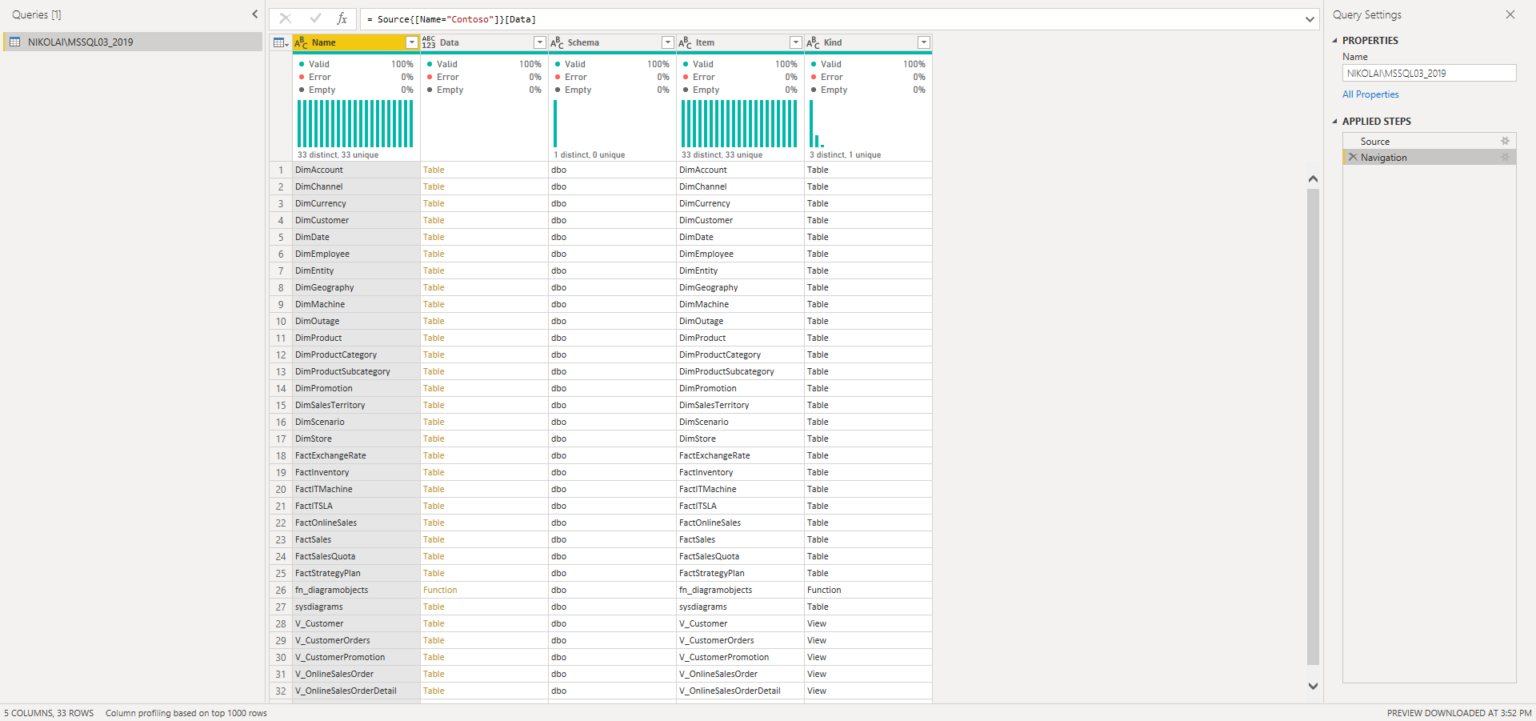Click the column profiling status bar text
Image resolution: width=1536 pixels, height=721 pixels.
point(186,713)
